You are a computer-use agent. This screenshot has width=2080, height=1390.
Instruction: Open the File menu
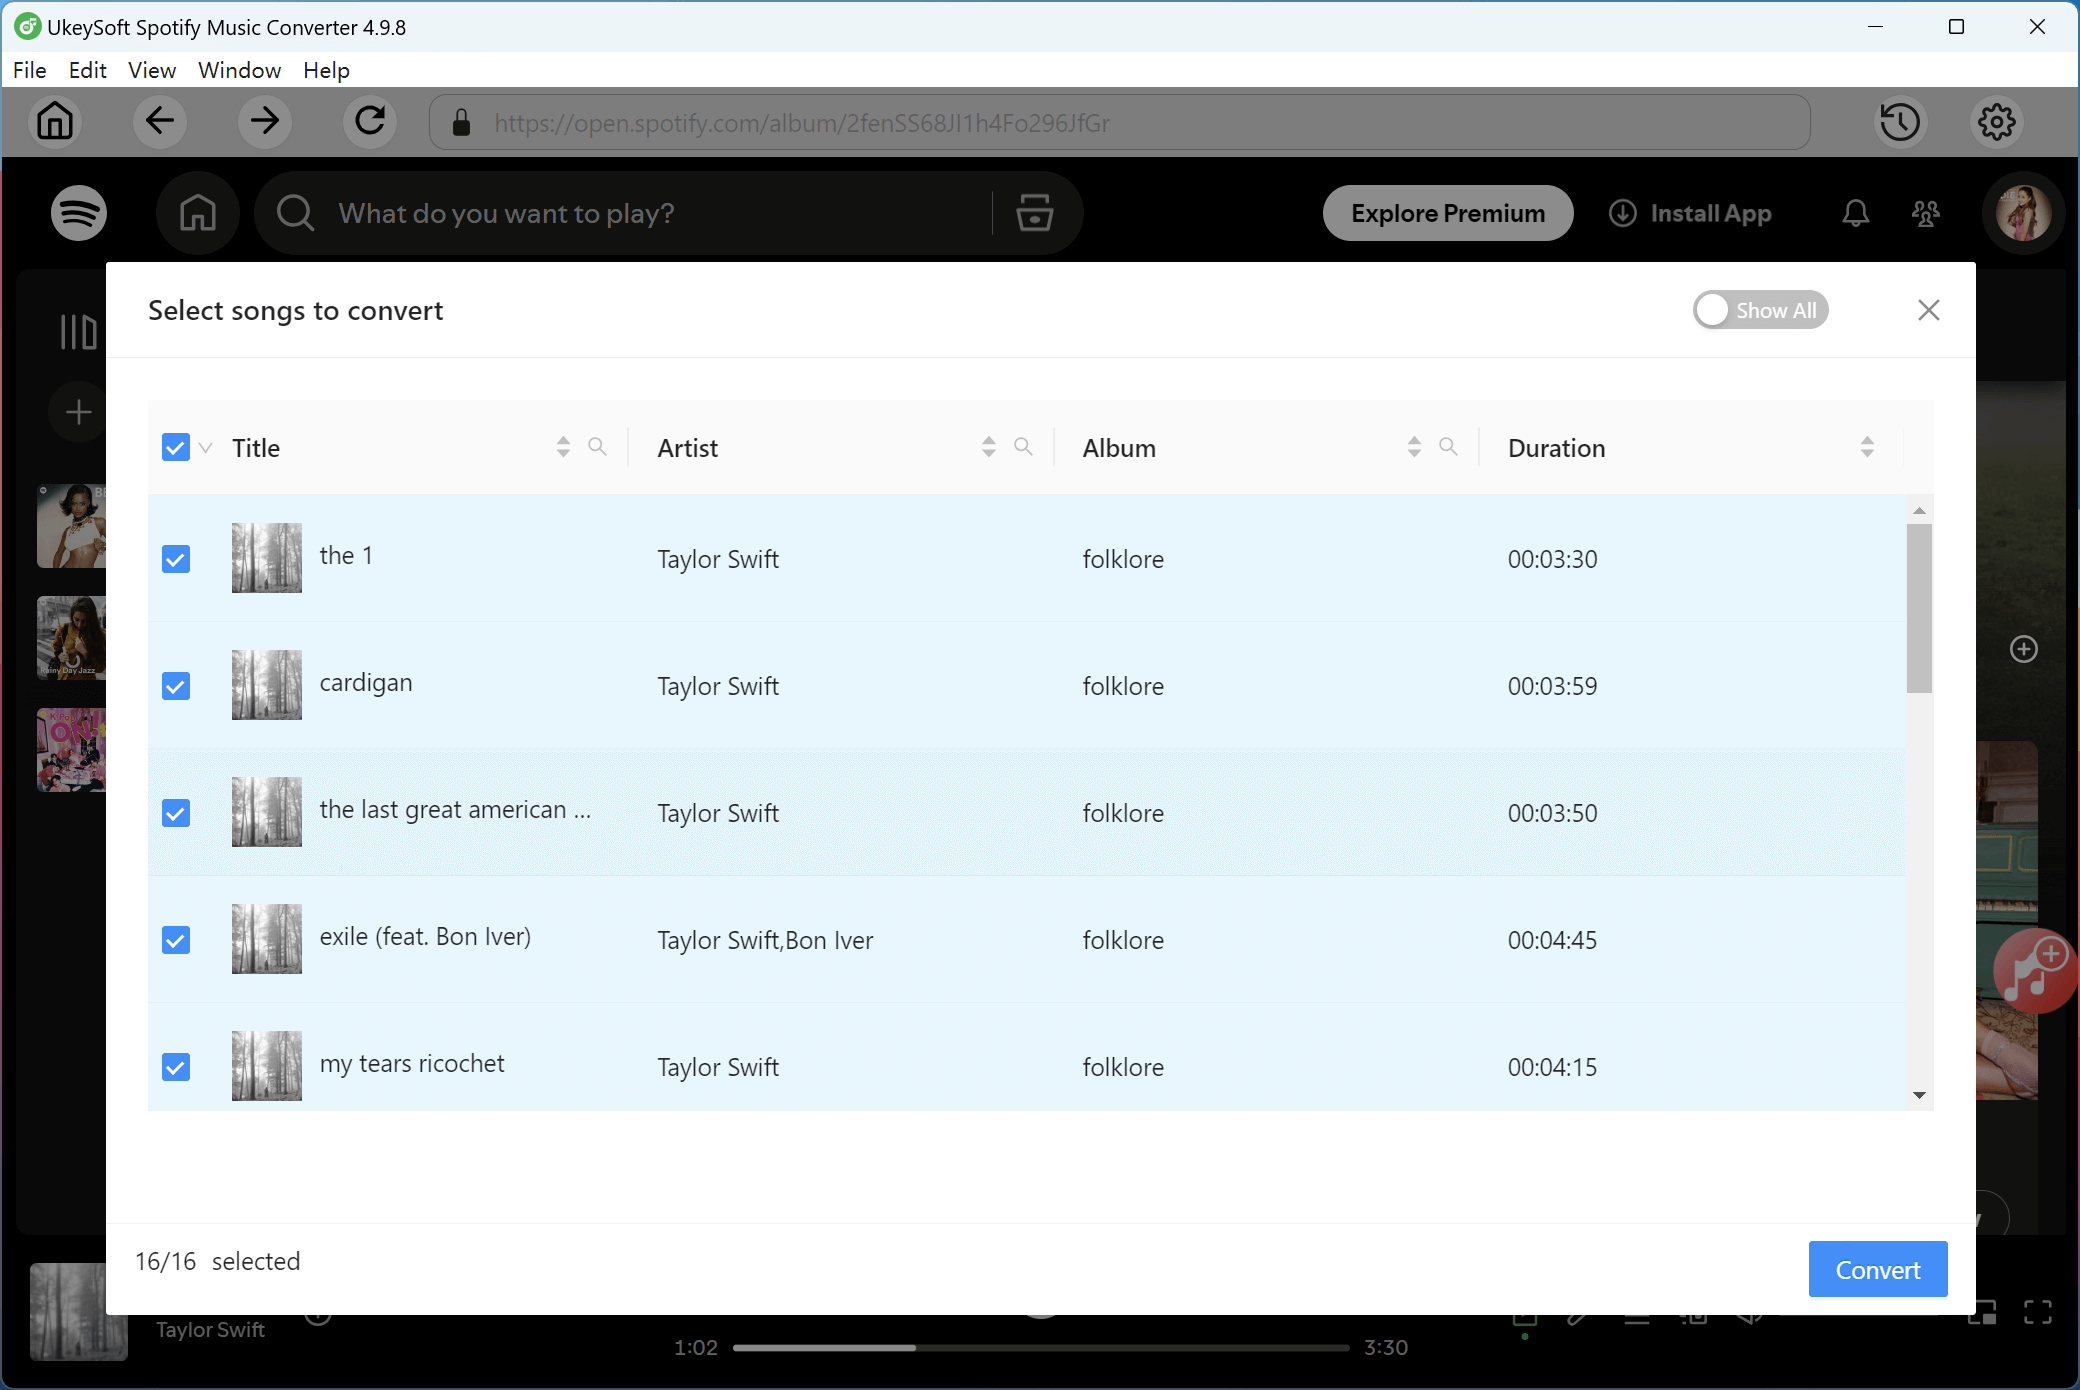click(29, 70)
